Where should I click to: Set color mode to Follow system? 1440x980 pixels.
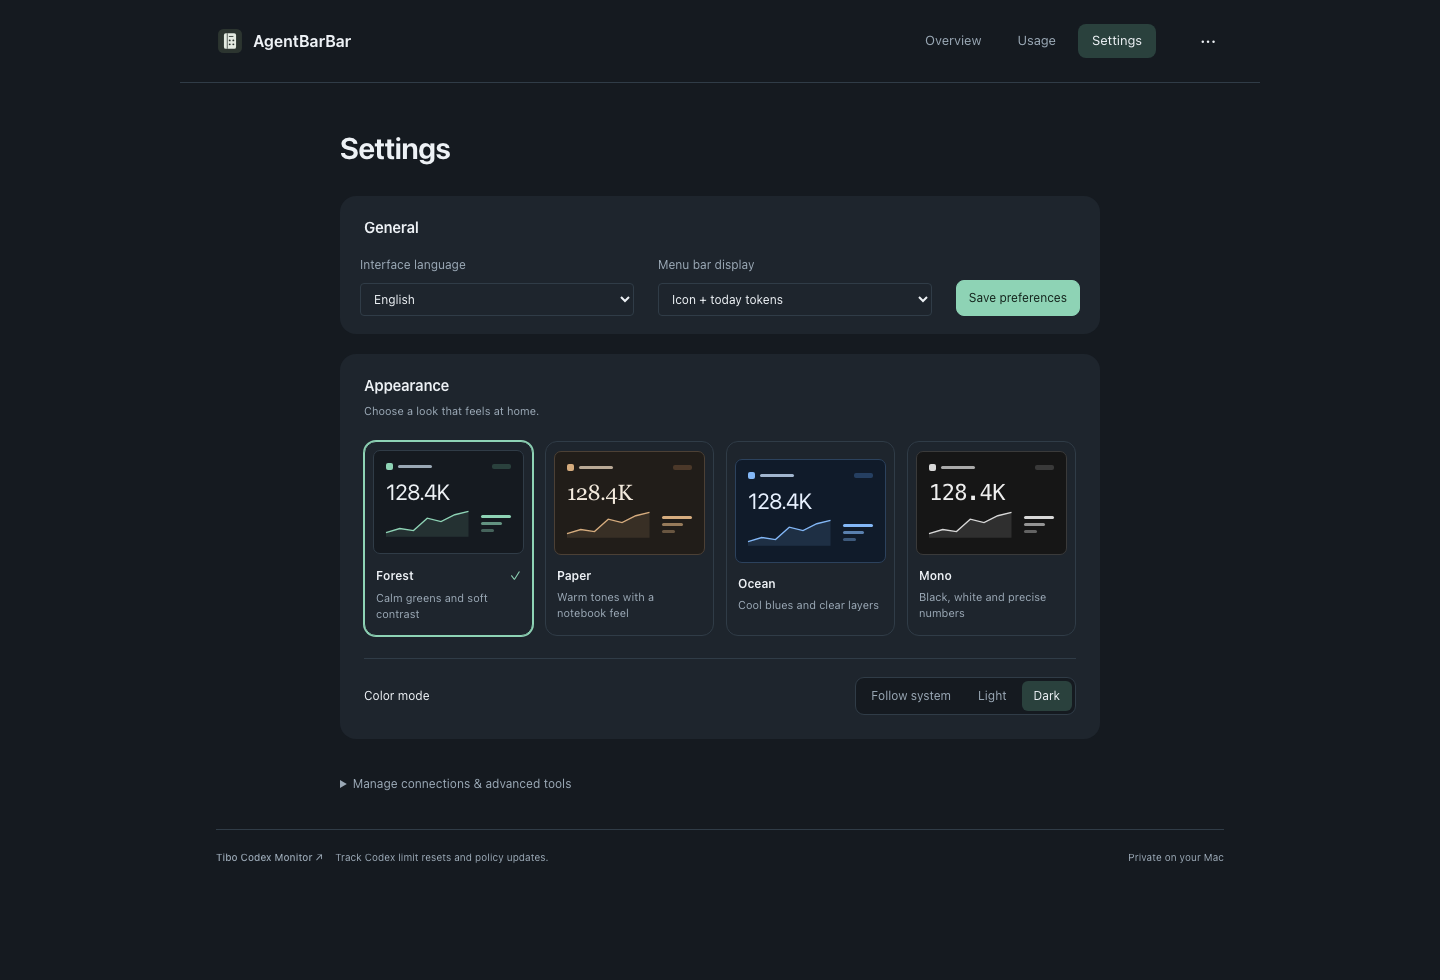click(x=911, y=696)
